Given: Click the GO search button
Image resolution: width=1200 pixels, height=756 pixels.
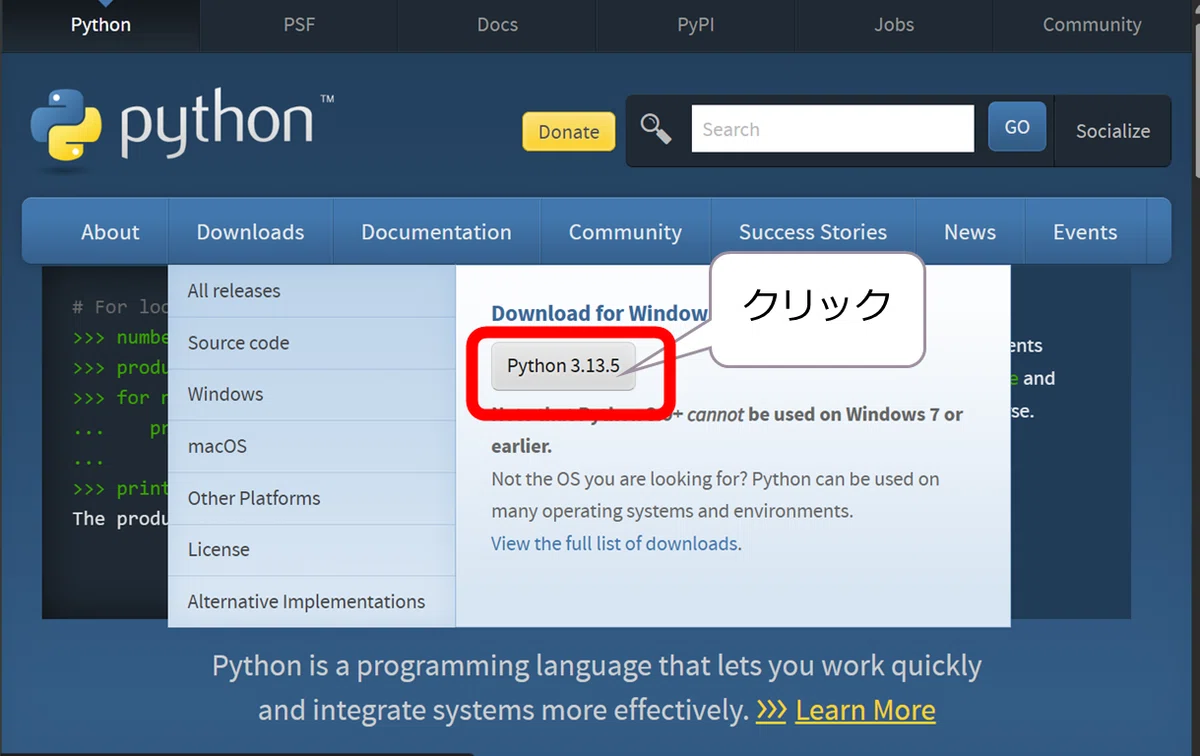Looking at the screenshot, I should [1017, 127].
